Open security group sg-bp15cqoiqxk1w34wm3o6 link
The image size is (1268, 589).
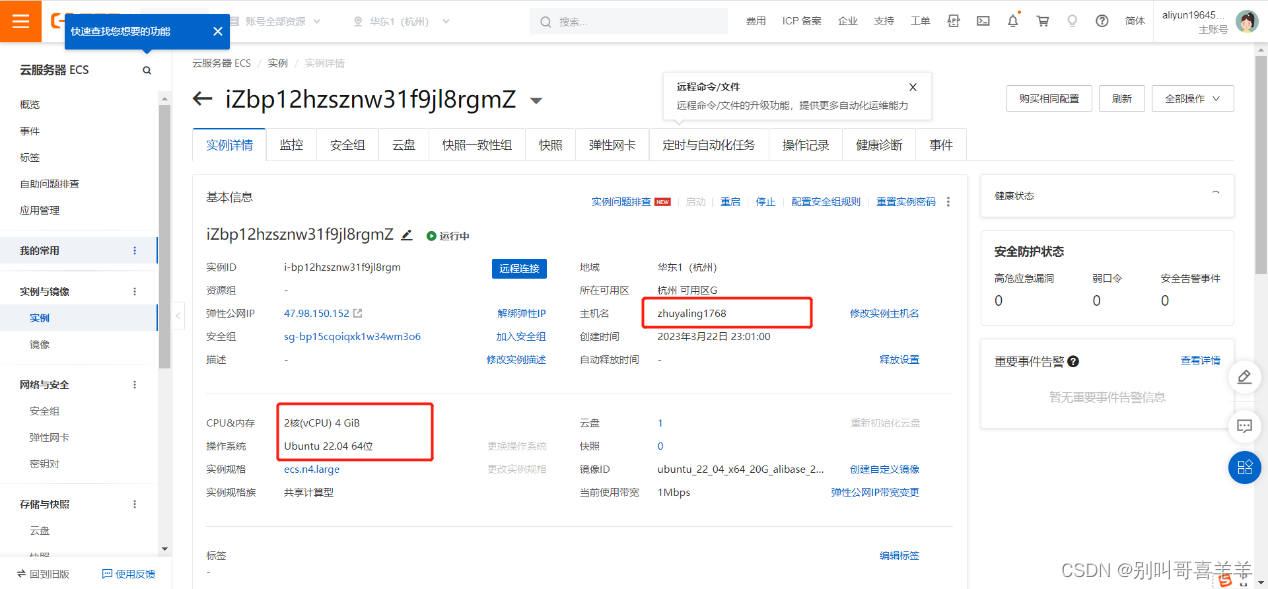click(x=352, y=336)
